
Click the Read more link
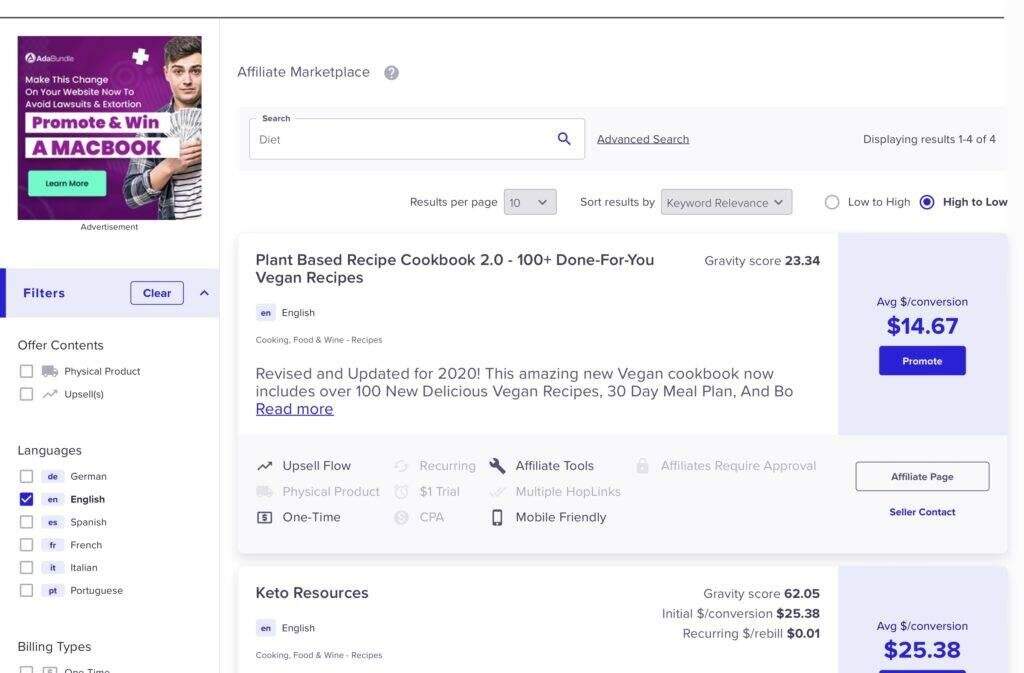click(x=294, y=409)
